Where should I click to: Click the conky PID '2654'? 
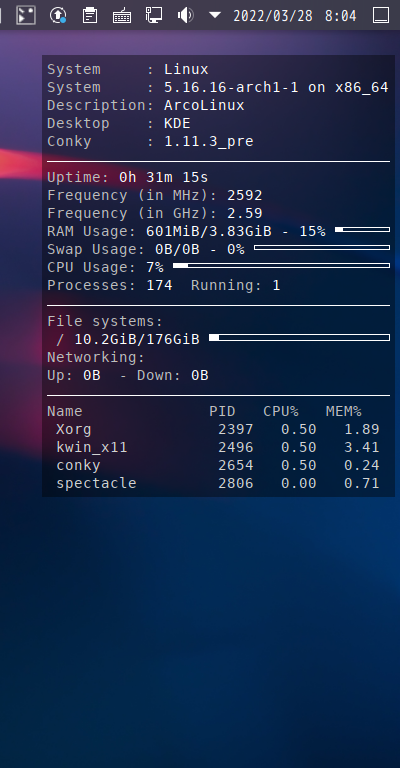pyautogui.click(x=236, y=466)
